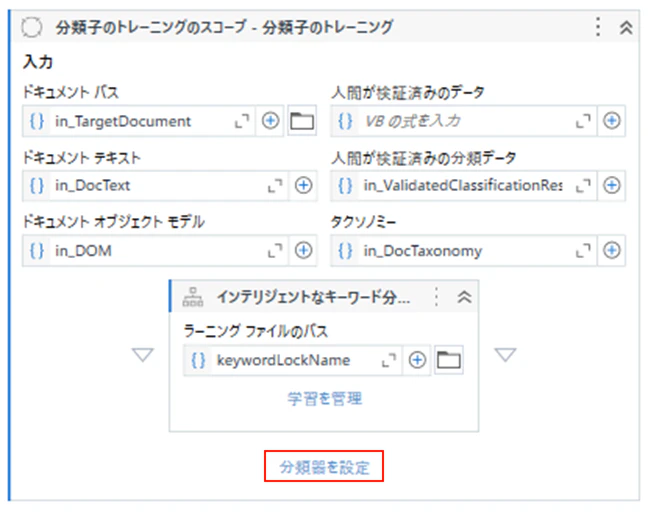The width and height of the screenshot is (648, 512).
Task: Click the activity title 分類子のトレーニングのスコープ - 分類子のトレーニング
Action: pos(224,28)
